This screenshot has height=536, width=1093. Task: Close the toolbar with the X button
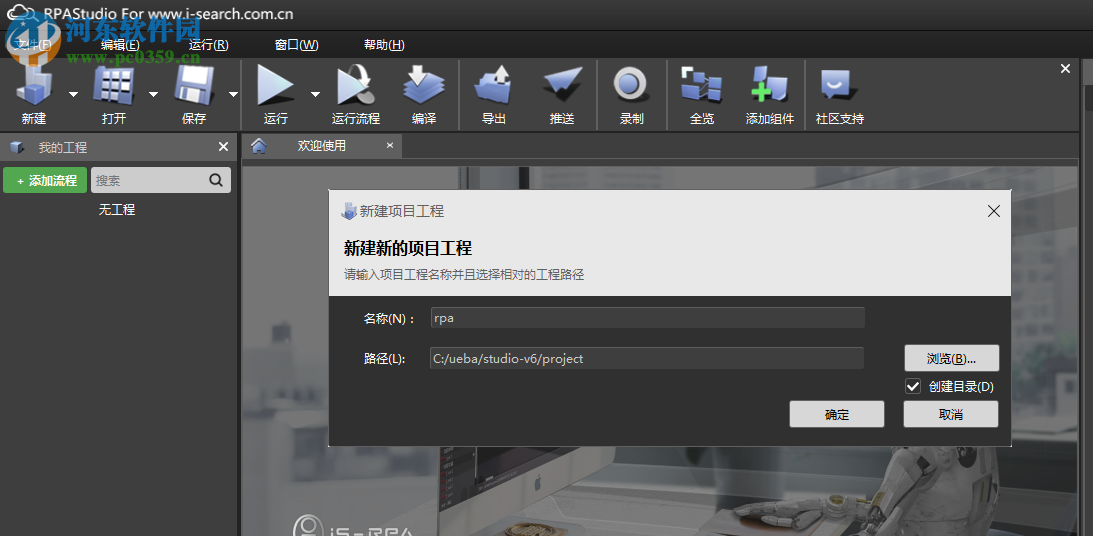(1065, 68)
